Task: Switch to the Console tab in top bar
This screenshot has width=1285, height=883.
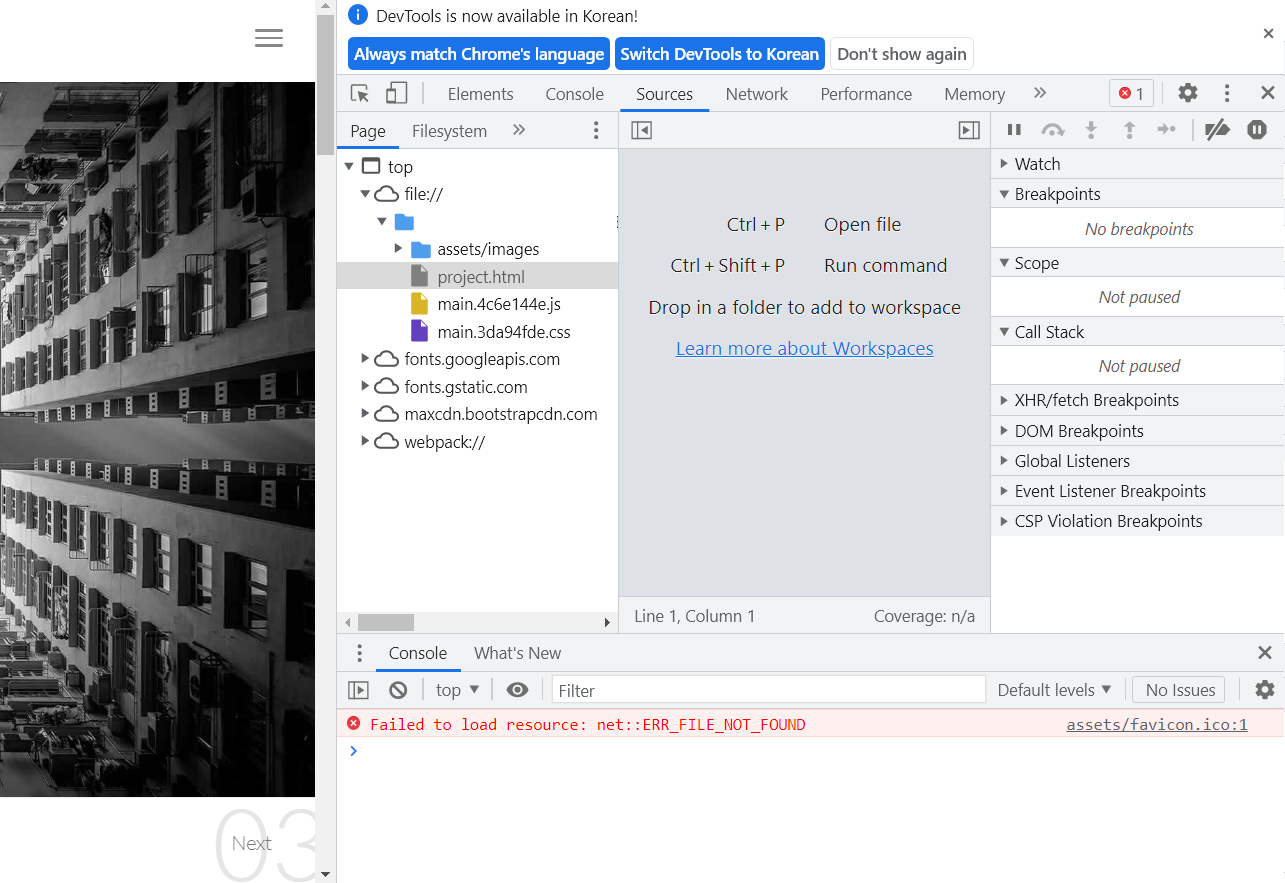Action: pyautogui.click(x=574, y=94)
